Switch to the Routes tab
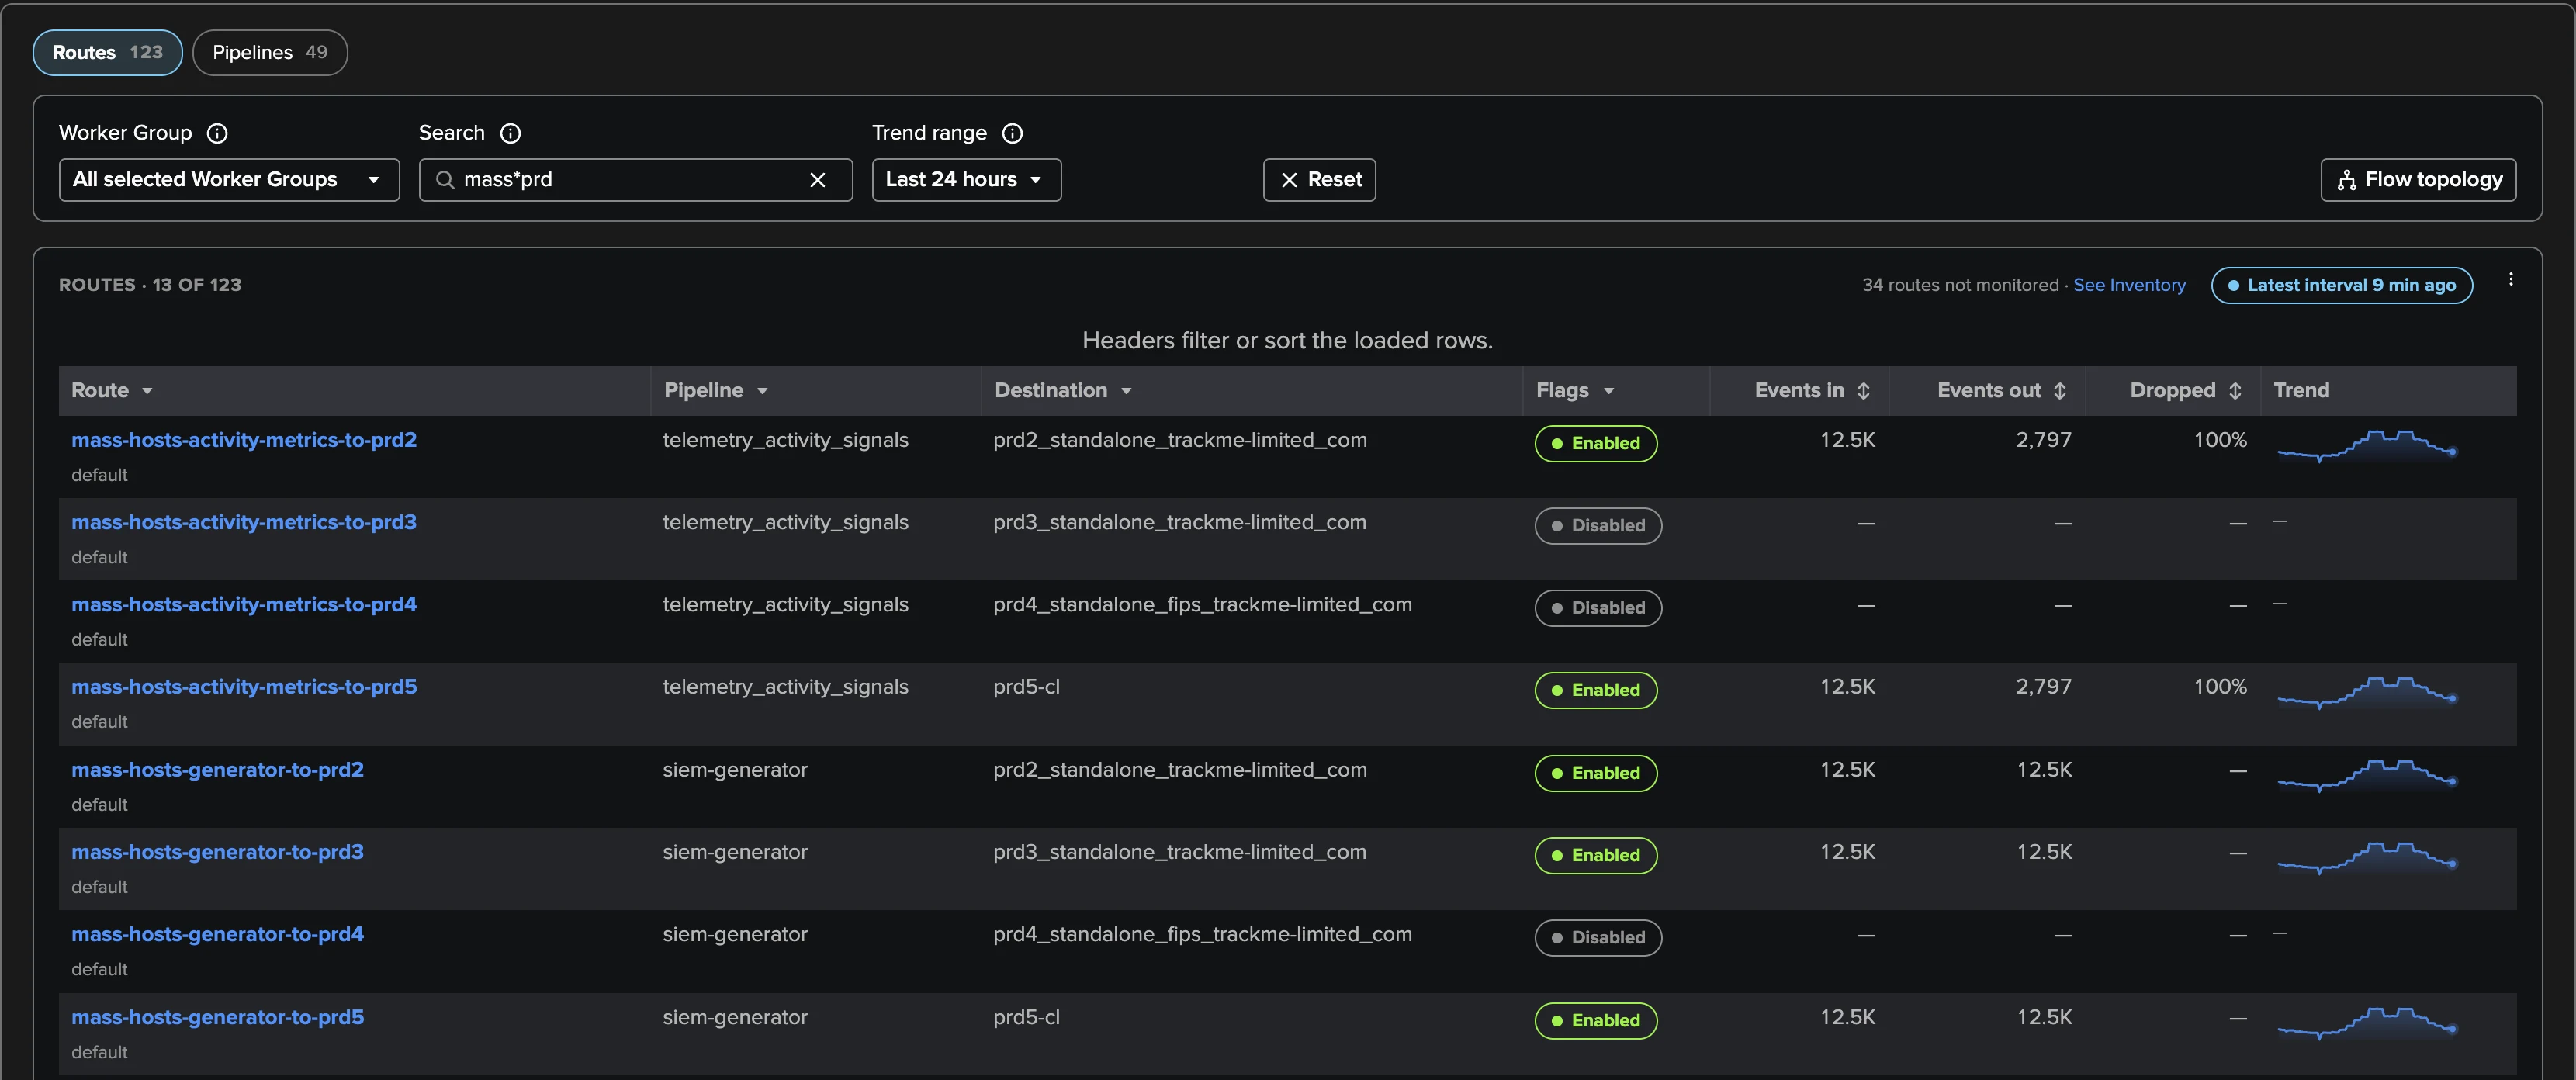 pyautogui.click(x=107, y=52)
